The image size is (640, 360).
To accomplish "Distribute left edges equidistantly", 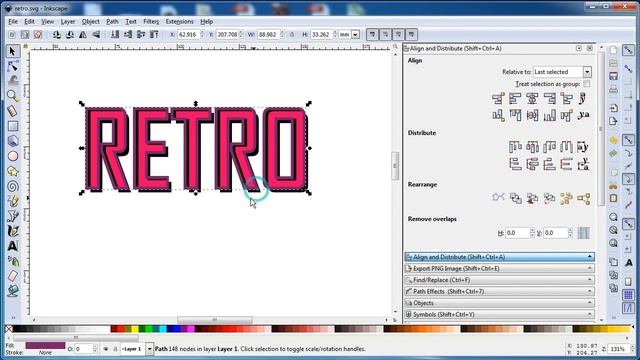I will (x=515, y=147).
